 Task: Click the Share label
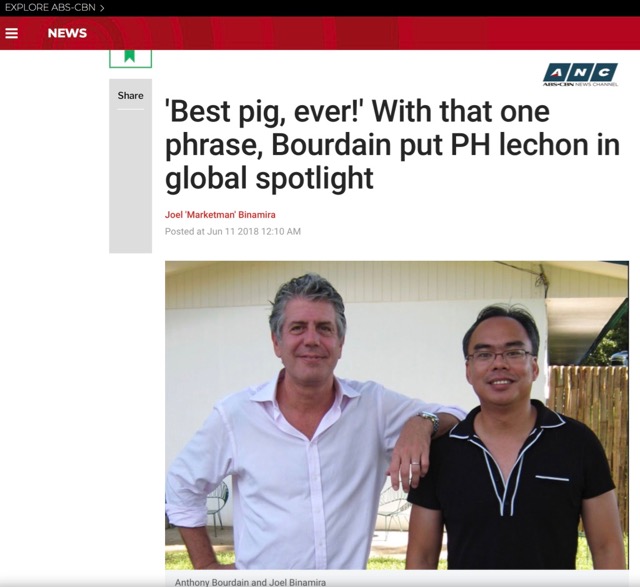pyautogui.click(x=130, y=96)
